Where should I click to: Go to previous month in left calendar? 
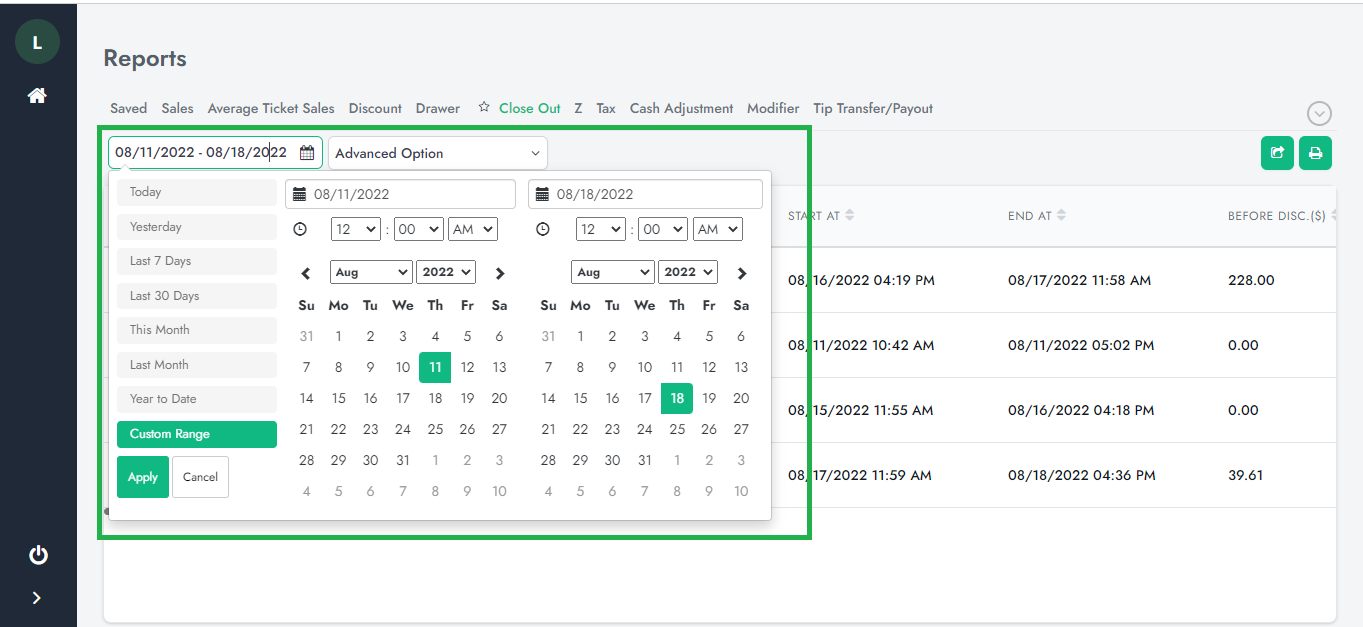coord(306,273)
